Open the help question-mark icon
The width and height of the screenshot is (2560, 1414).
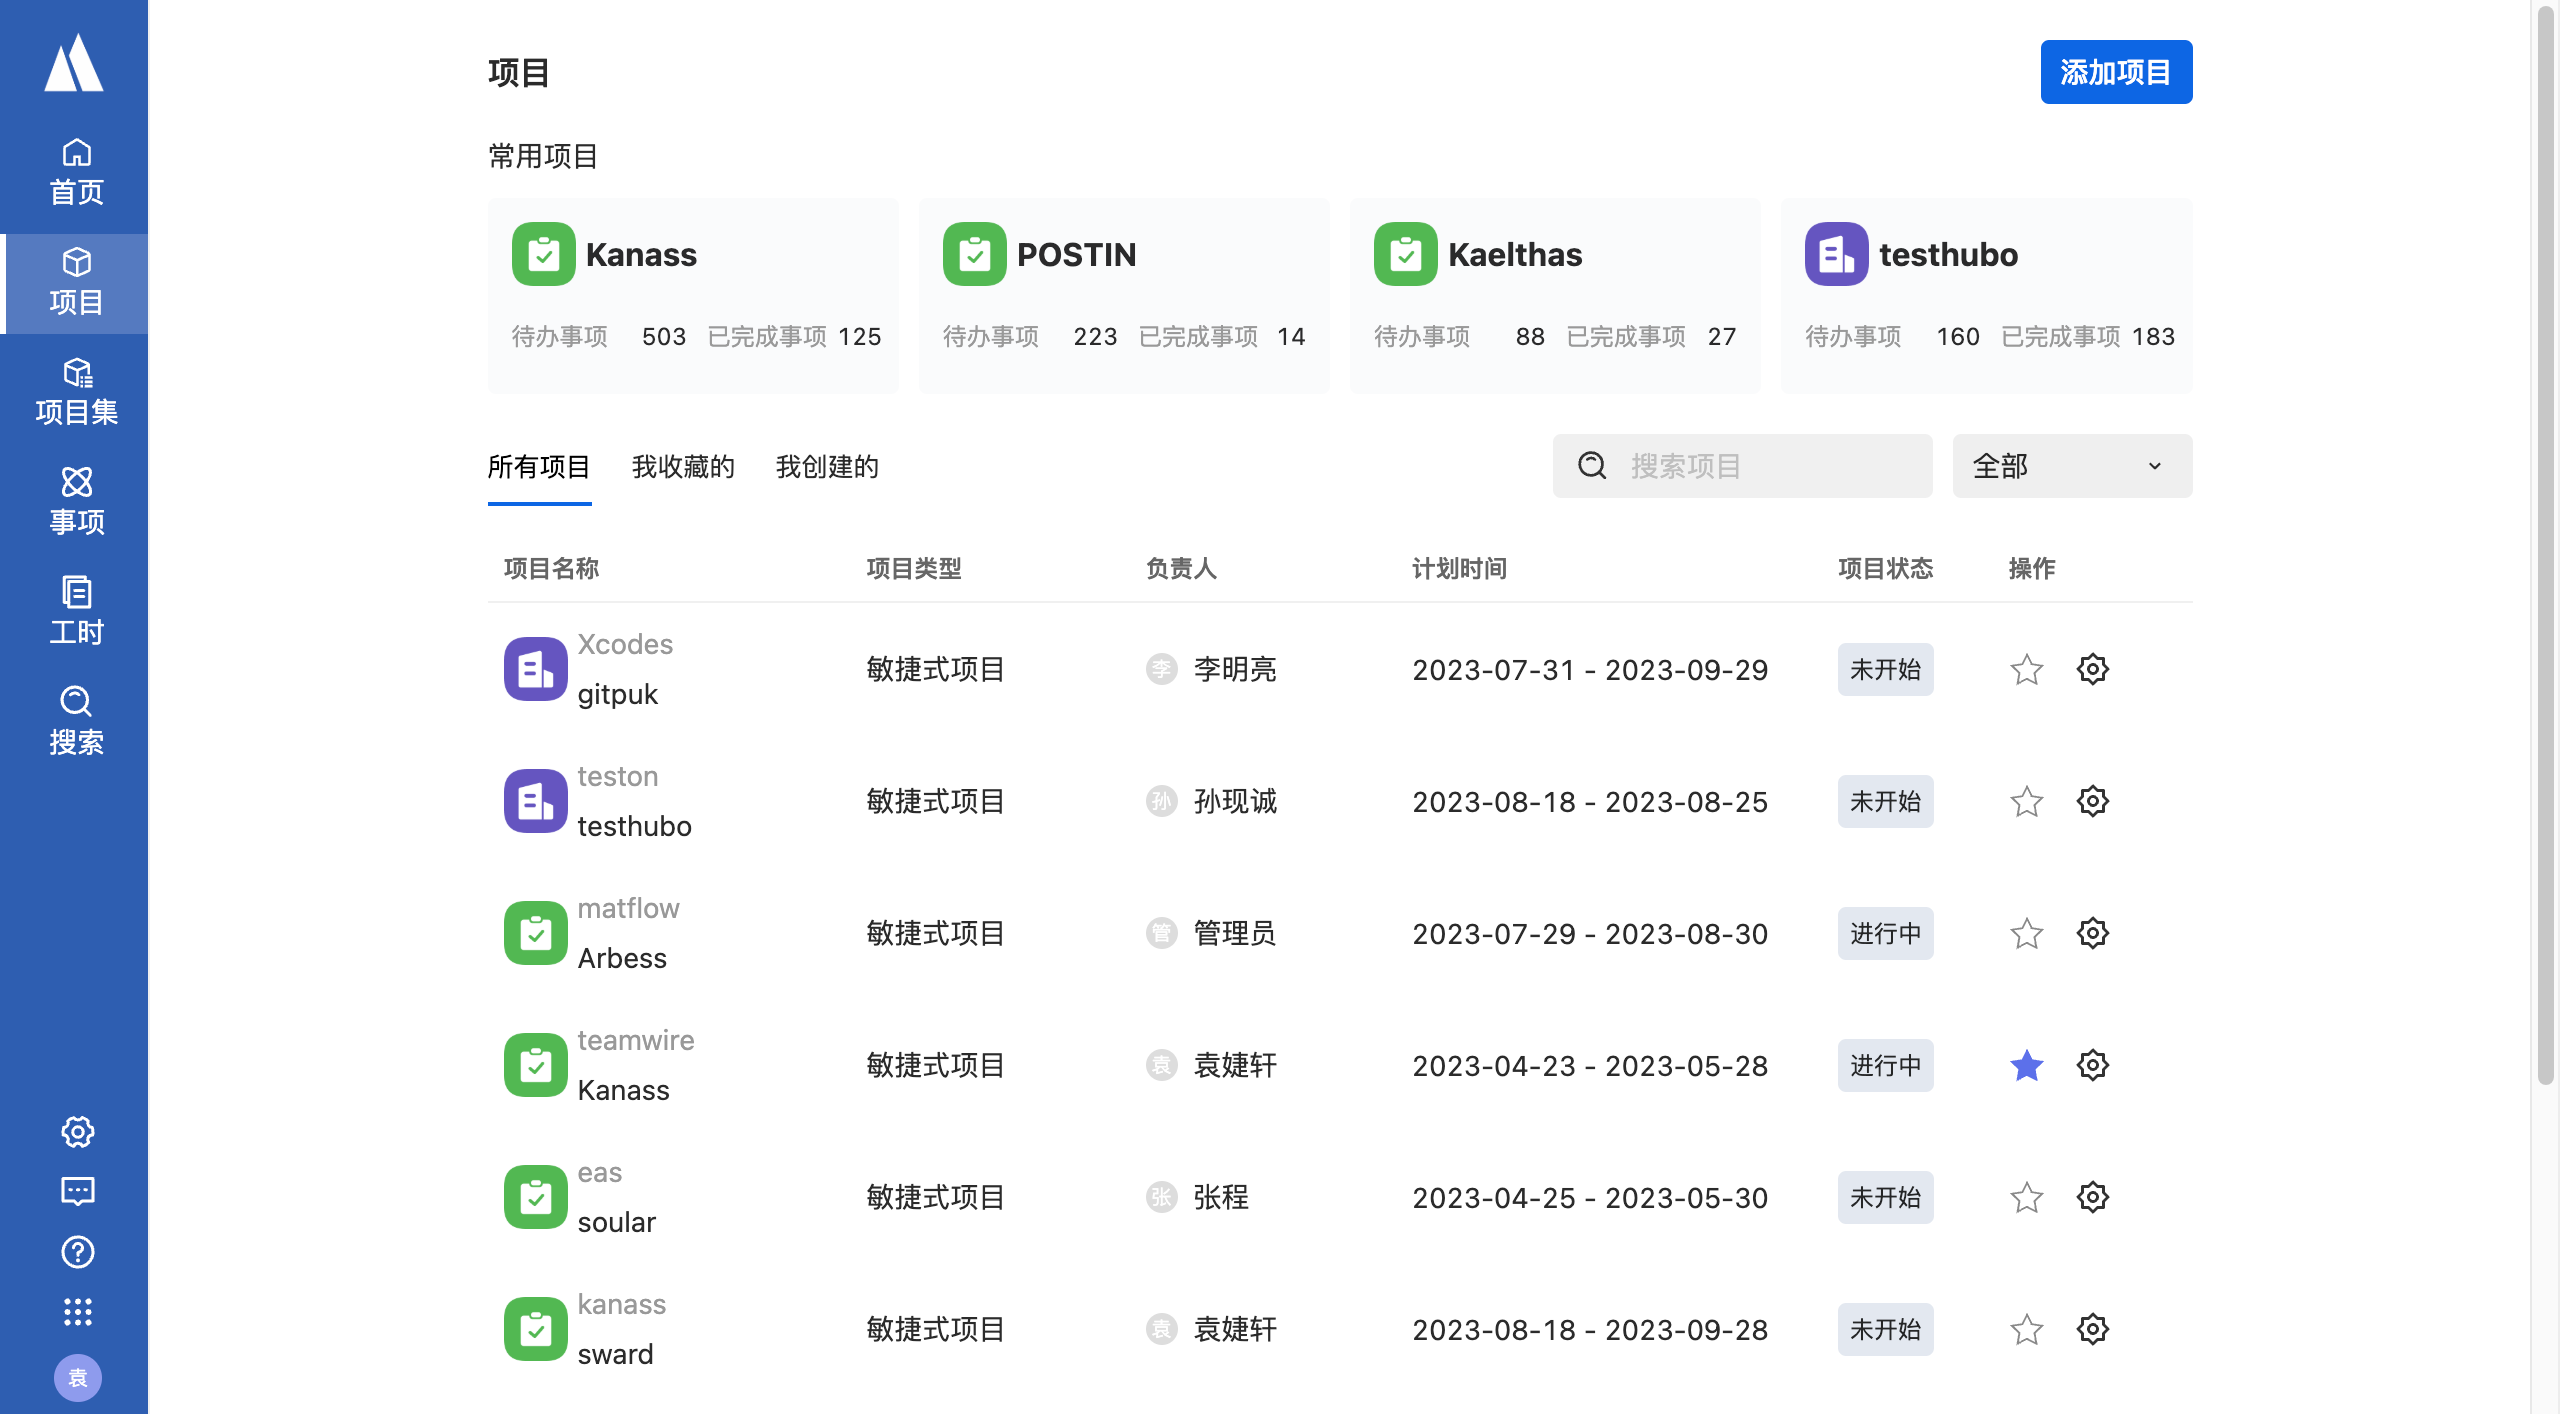[76, 1252]
